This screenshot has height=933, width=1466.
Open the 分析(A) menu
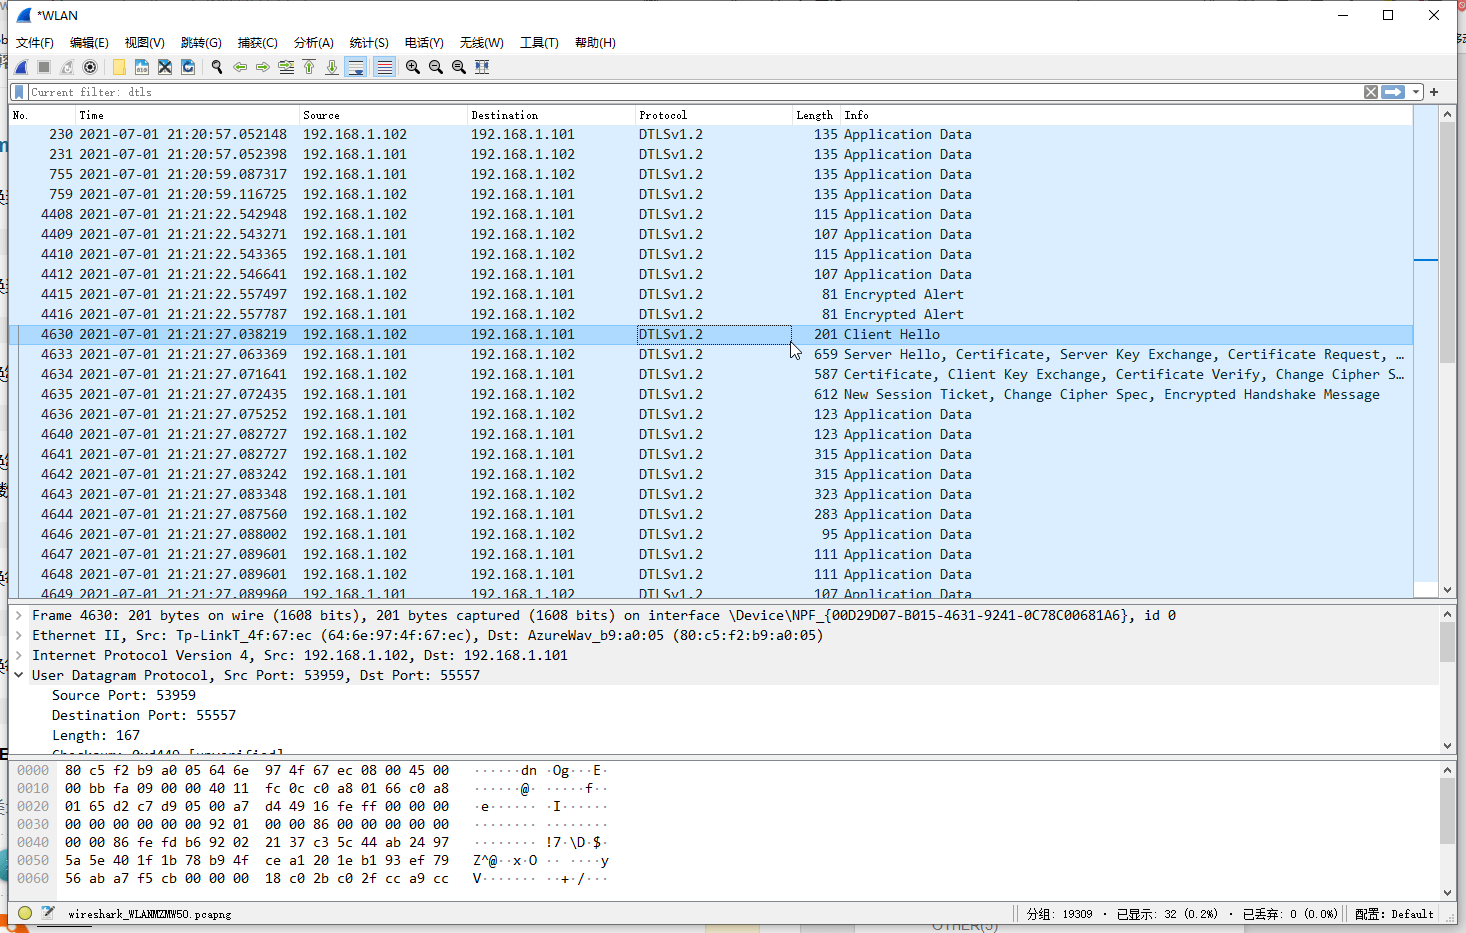314,42
